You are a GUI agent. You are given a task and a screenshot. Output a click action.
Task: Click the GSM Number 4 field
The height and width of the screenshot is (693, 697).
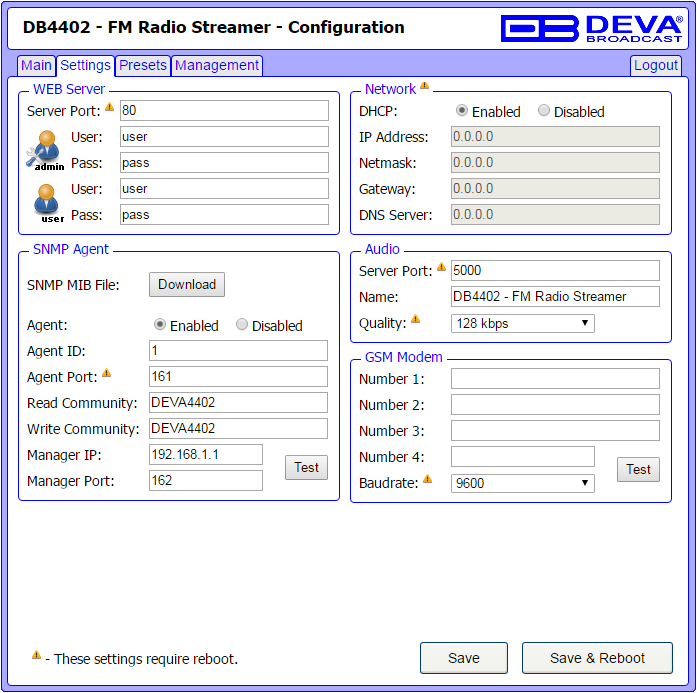point(523,457)
